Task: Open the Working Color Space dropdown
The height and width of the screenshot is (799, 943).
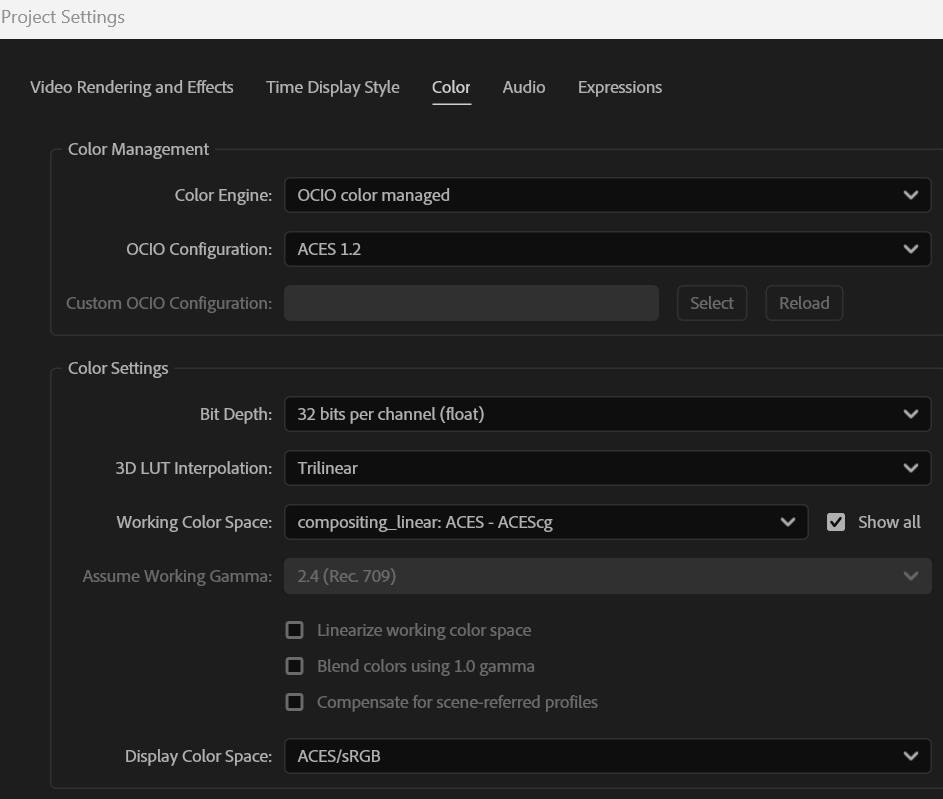Action: pyautogui.click(x=545, y=522)
